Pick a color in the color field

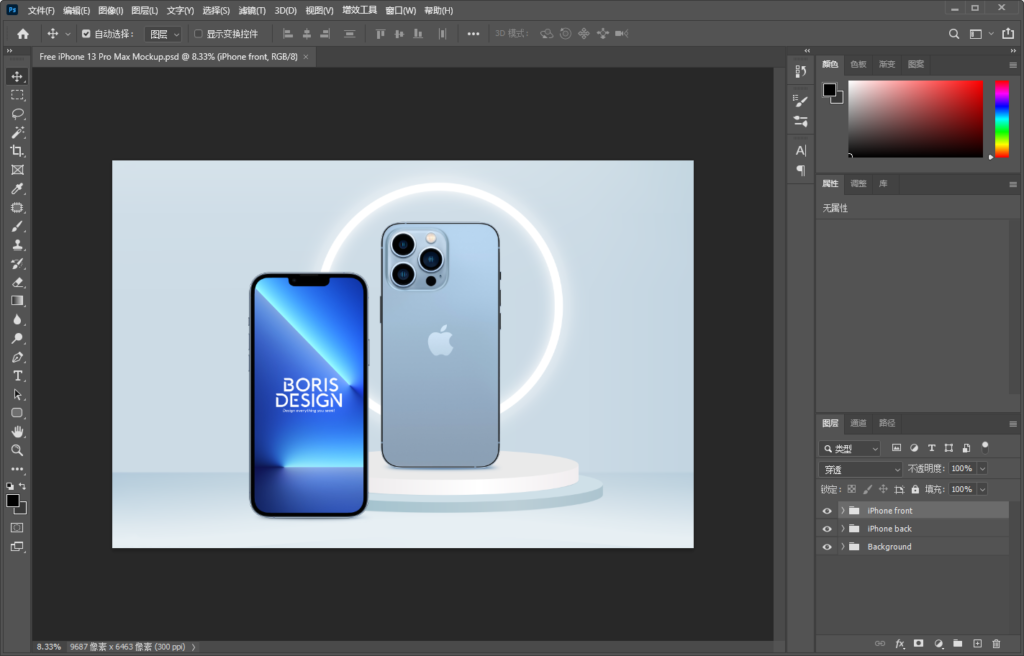(916, 118)
